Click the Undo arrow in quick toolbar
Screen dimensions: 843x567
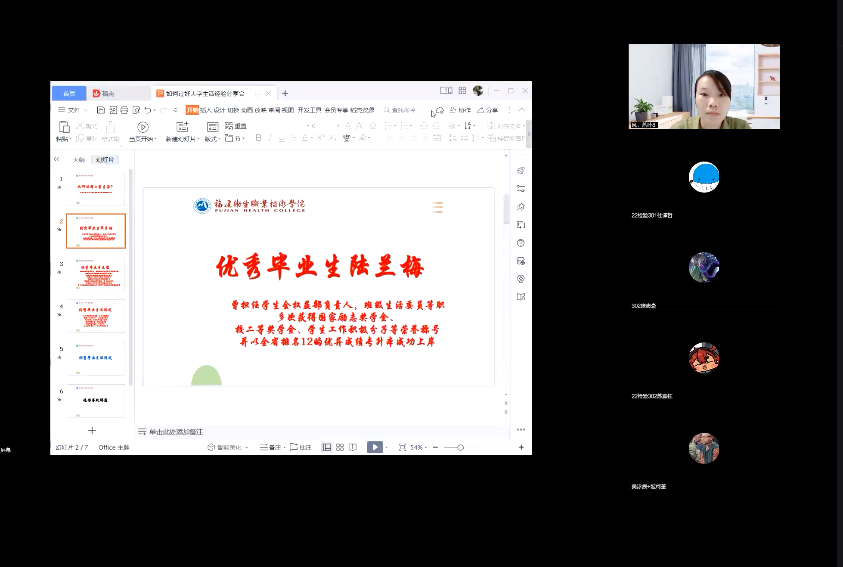point(148,110)
